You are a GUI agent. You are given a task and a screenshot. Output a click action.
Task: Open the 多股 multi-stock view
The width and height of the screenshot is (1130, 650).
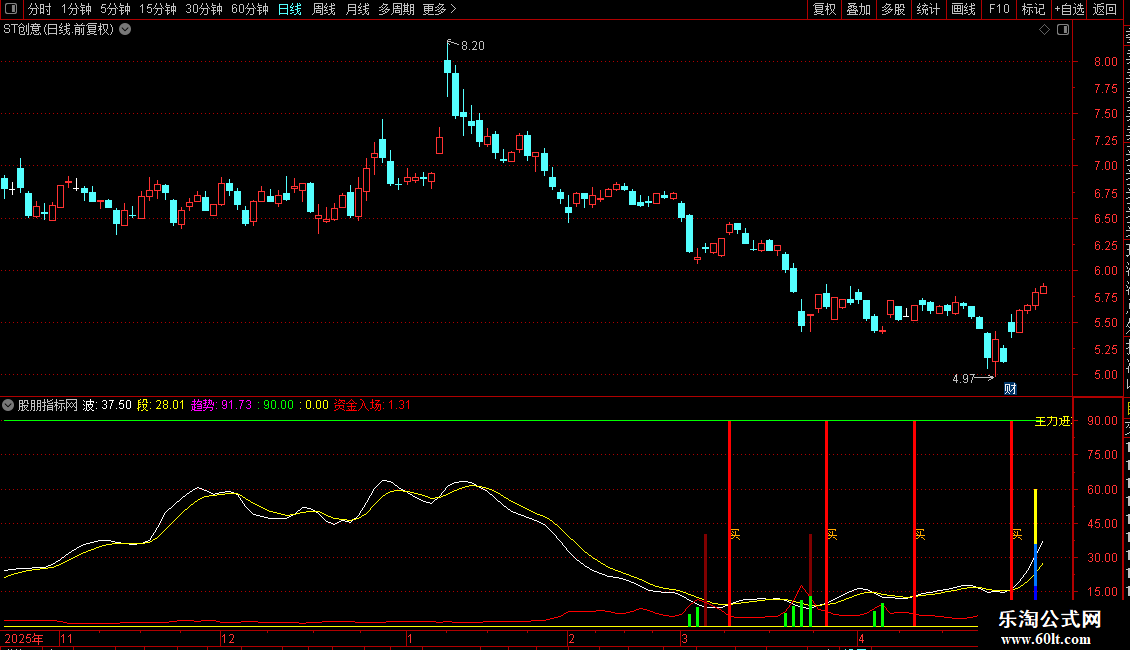pos(893,9)
